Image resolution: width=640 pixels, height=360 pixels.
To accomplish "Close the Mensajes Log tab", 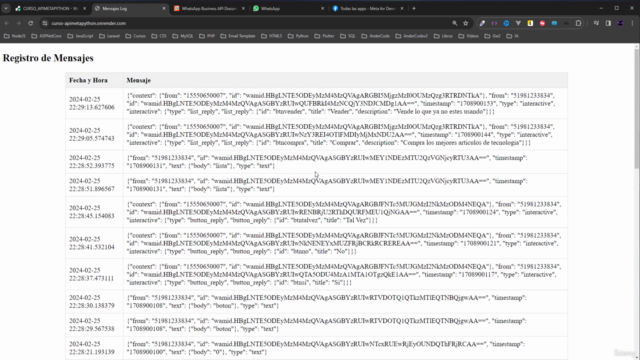I will (164, 8).
